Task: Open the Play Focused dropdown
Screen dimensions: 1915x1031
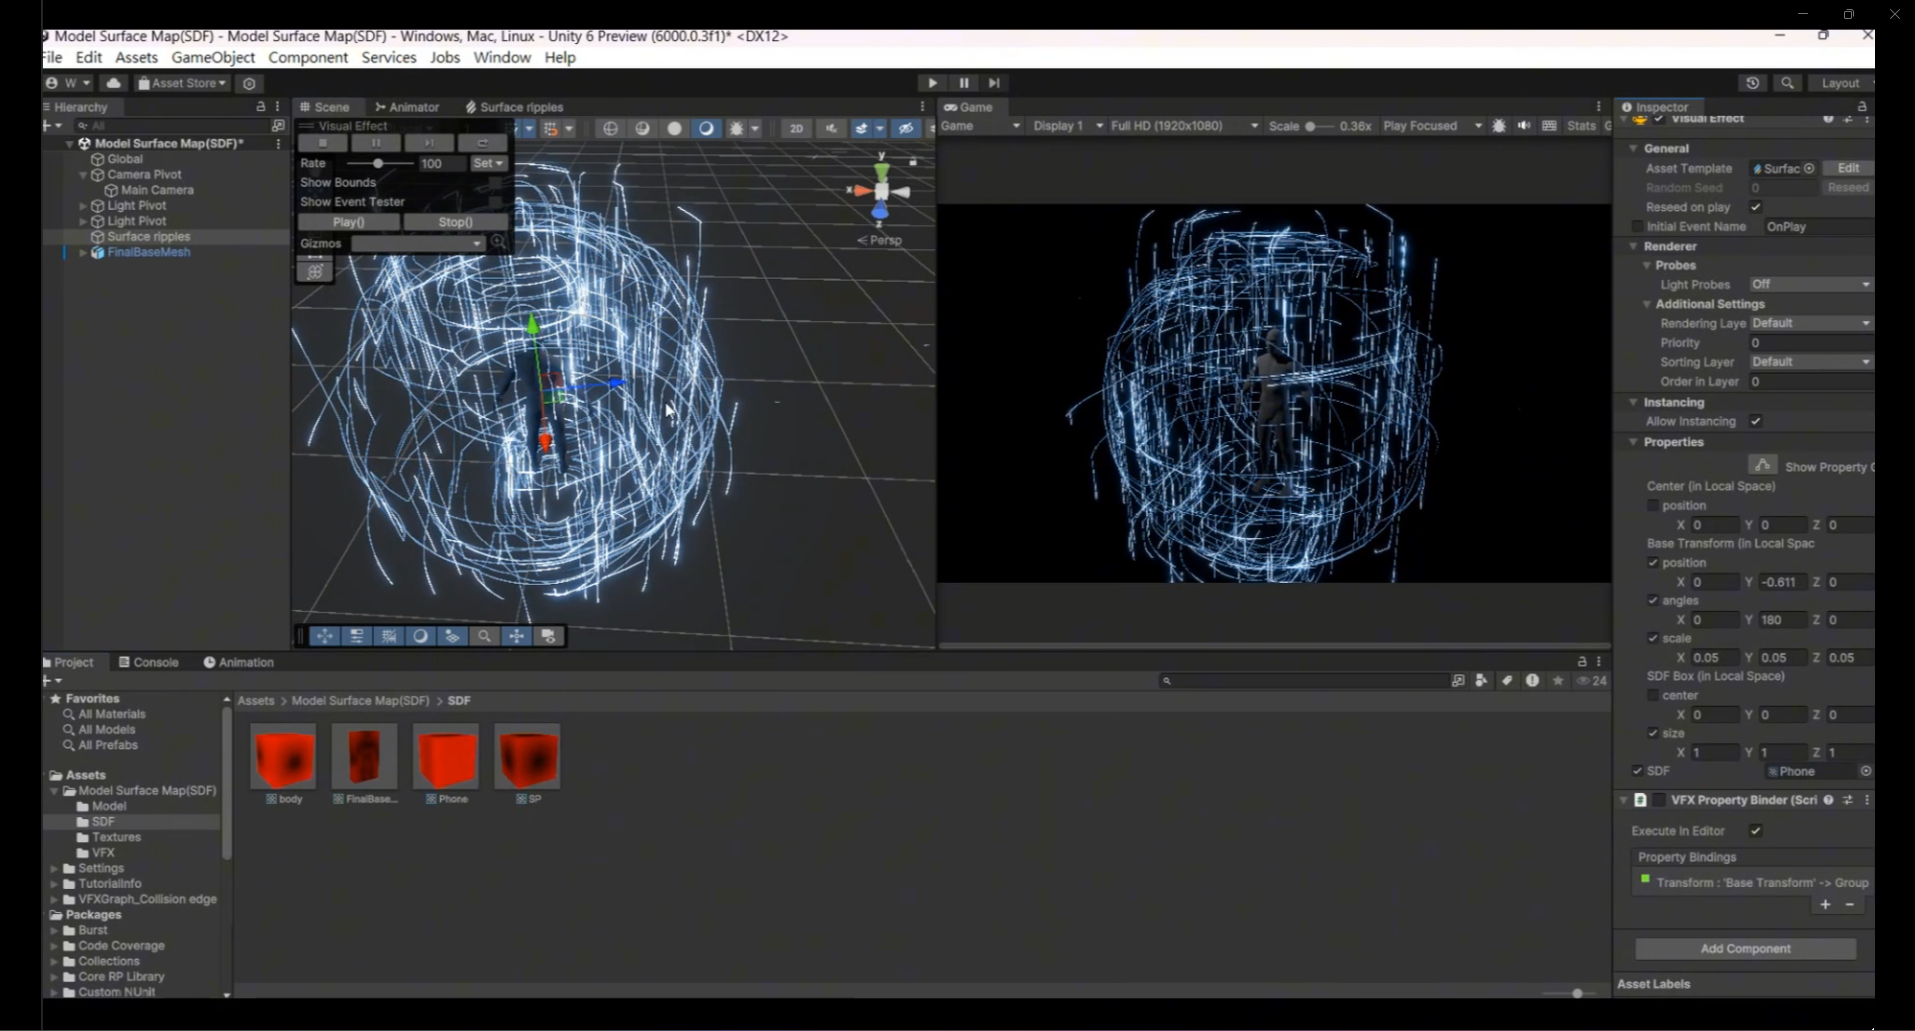Action: pyautogui.click(x=1432, y=126)
